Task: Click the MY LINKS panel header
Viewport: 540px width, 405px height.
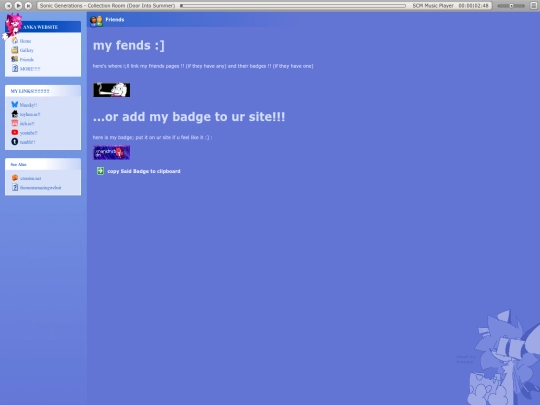Action: click(x=43, y=91)
